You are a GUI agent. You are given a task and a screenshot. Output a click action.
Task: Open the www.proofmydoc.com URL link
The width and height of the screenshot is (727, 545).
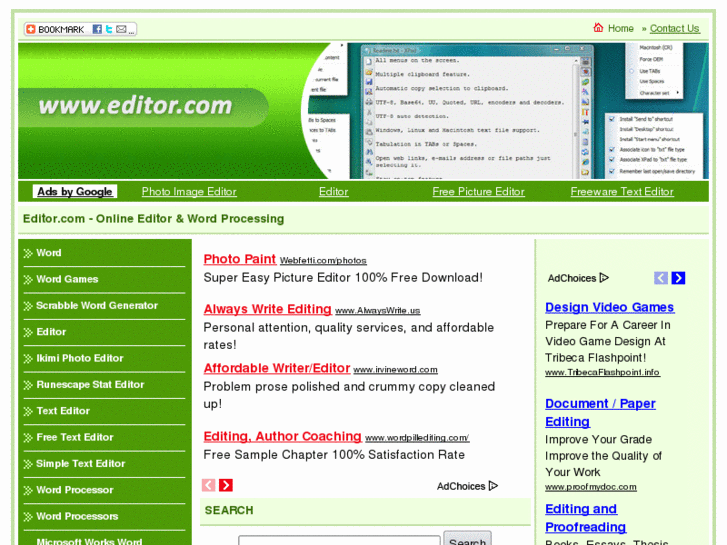(591, 487)
